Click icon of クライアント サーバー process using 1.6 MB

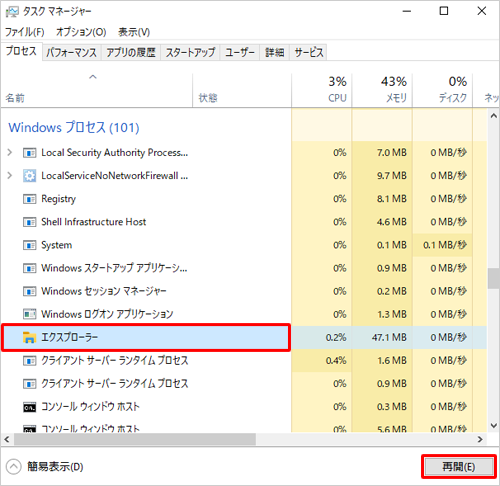pos(29,361)
